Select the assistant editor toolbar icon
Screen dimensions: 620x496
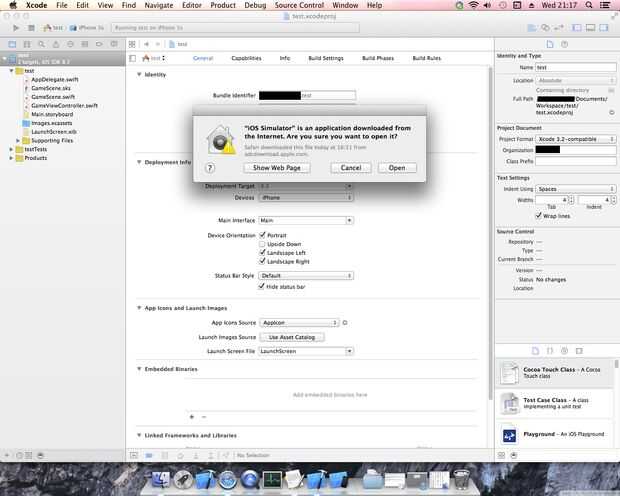click(x=545, y=28)
